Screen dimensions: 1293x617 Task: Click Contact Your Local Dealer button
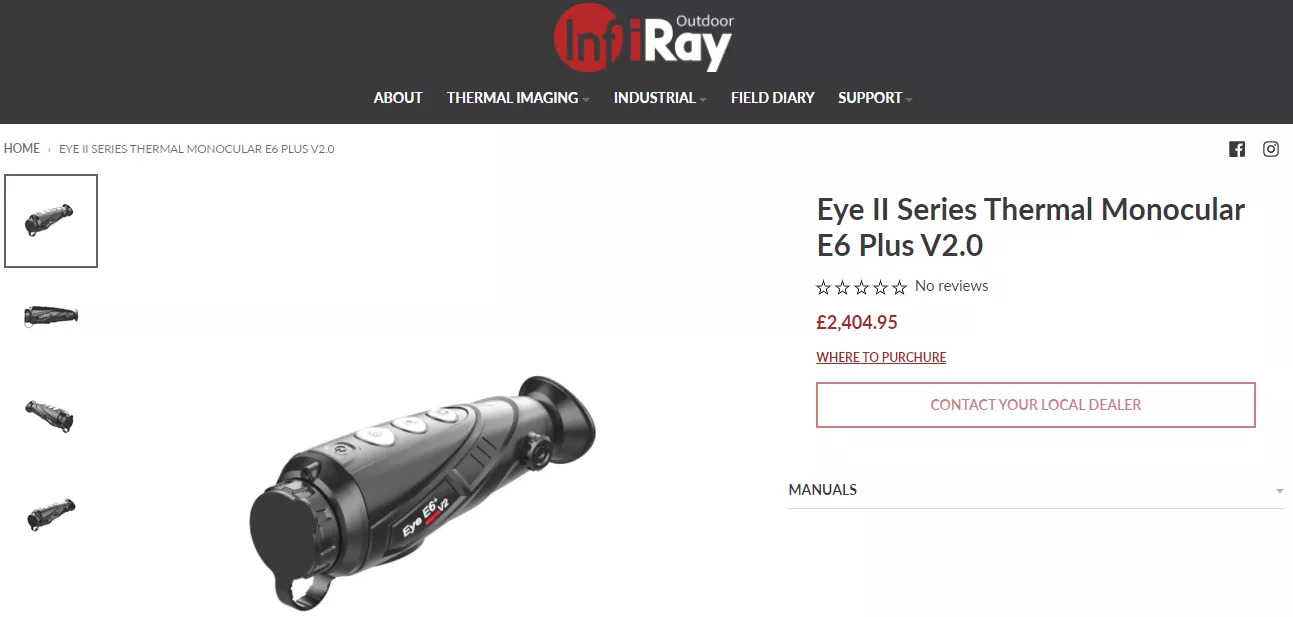(1036, 405)
